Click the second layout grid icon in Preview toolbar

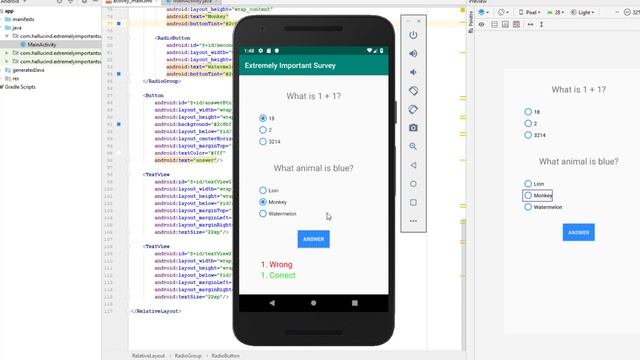(x=505, y=24)
